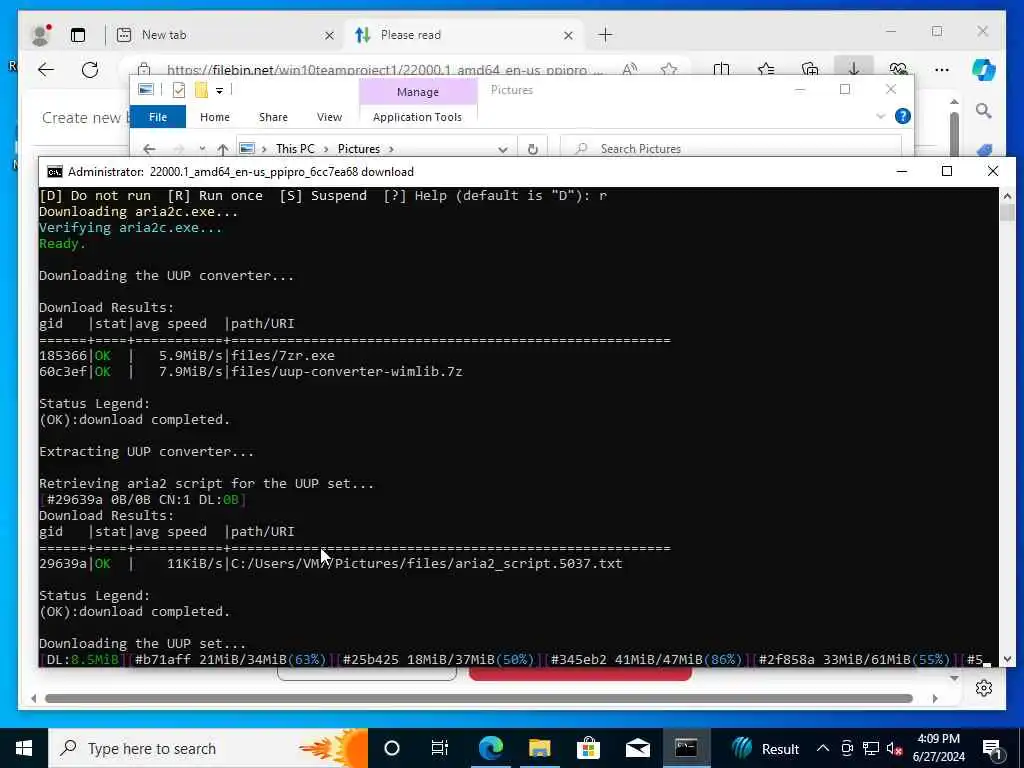1024x768 pixels.
Task: Open Edge Settings and more menu
Action: pyautogui.click(x=942, y=69)
